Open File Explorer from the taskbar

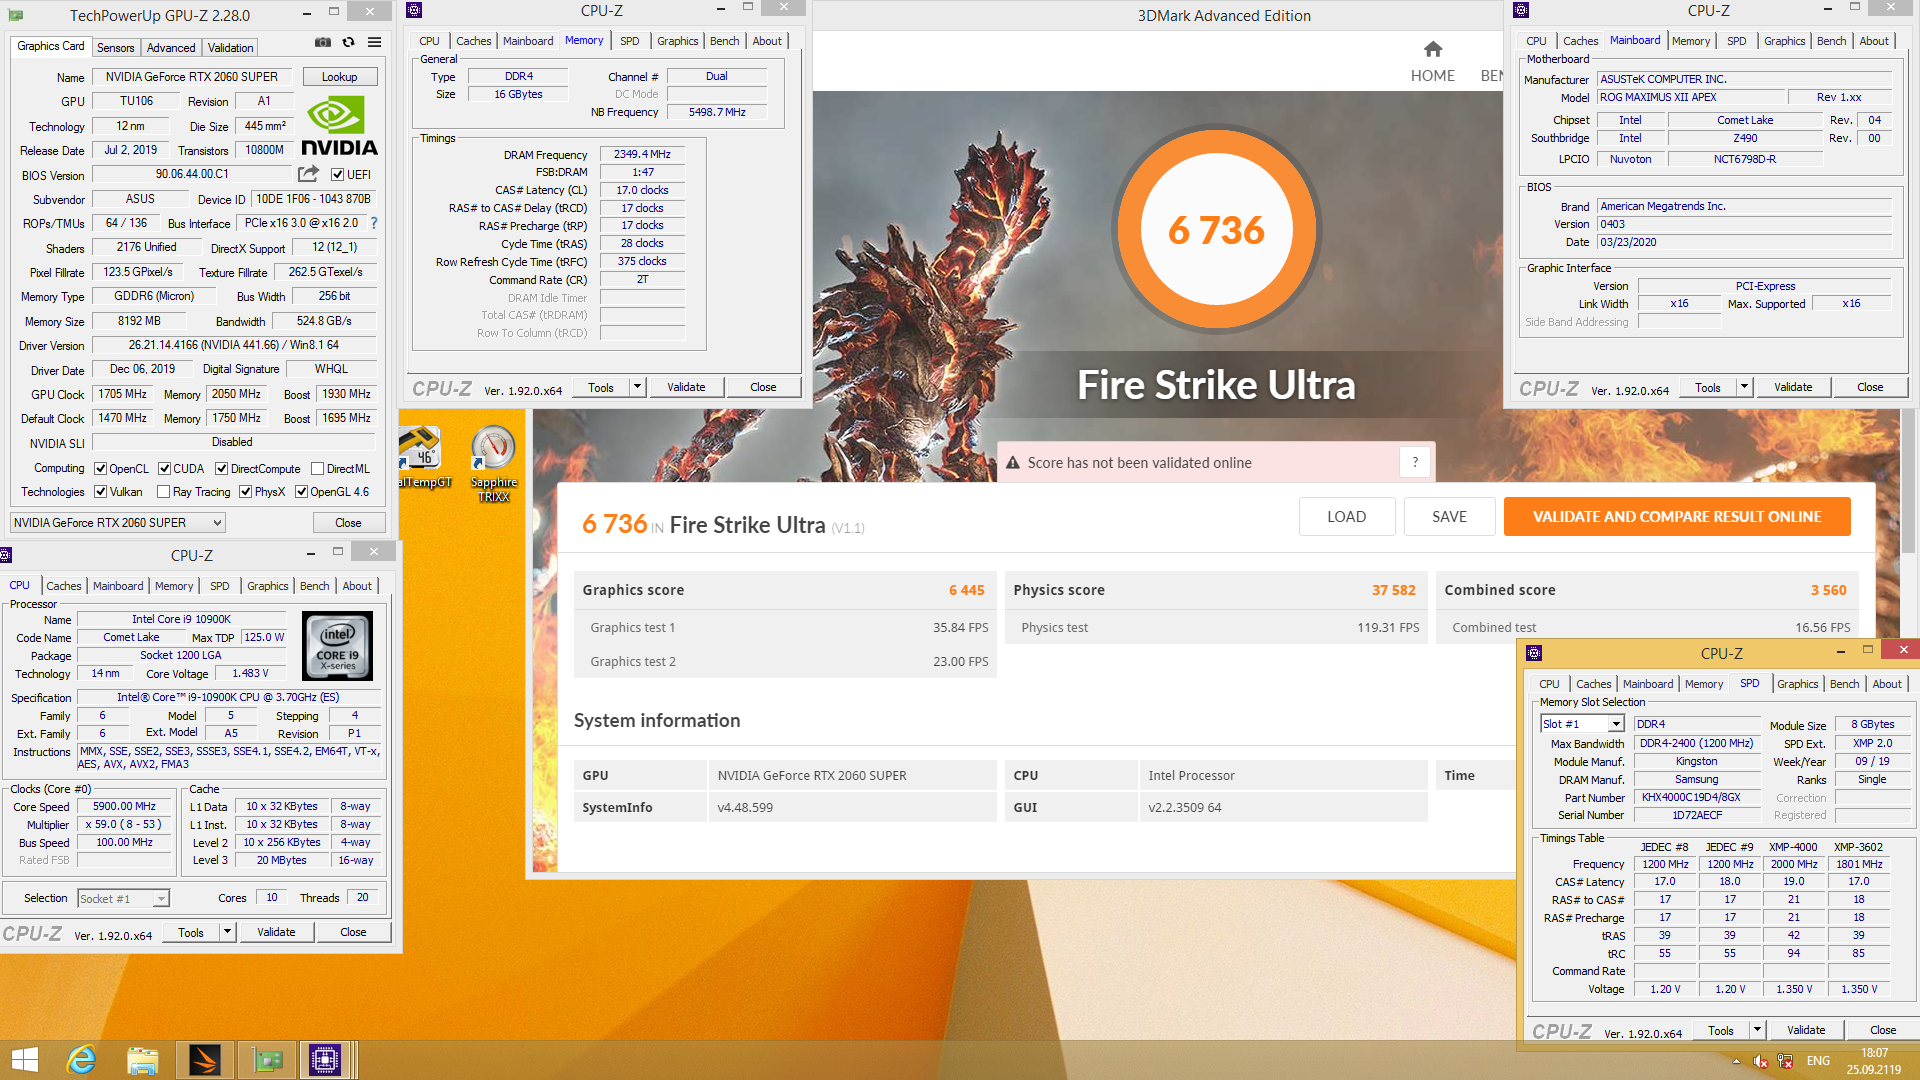(143, 1060)
